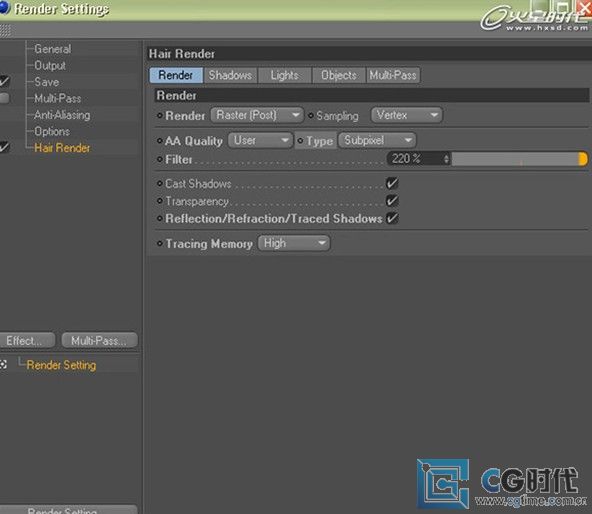The image size is (592, 514).
Task: Click the Sampling parameter animation dot
Action: pos(311,115)
